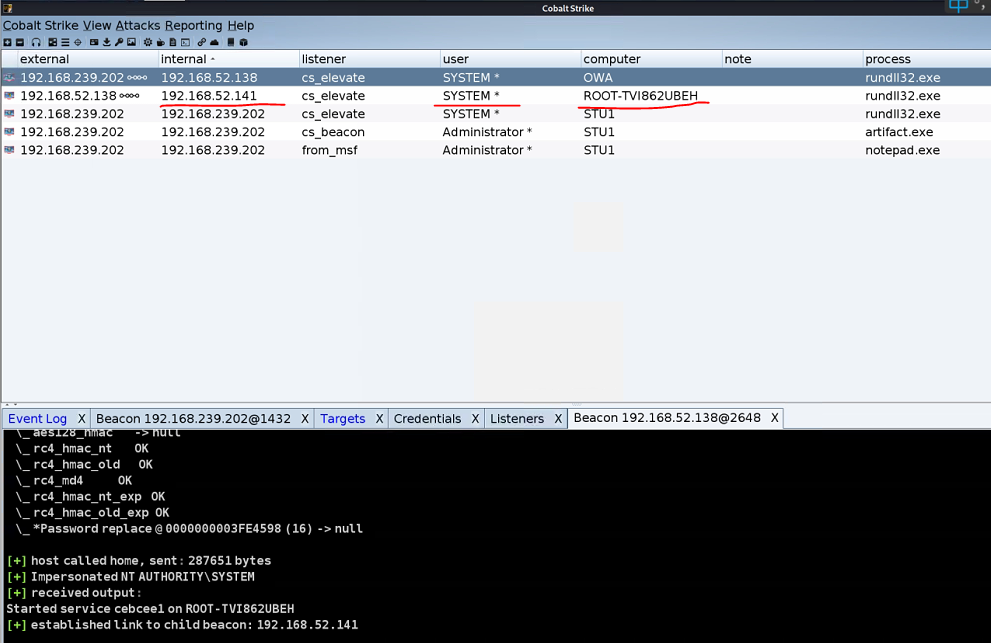The width and height of the screenshot is (991, 643).
Task: Click Manage Web Server cloud icon
Action: pos(214,42)
